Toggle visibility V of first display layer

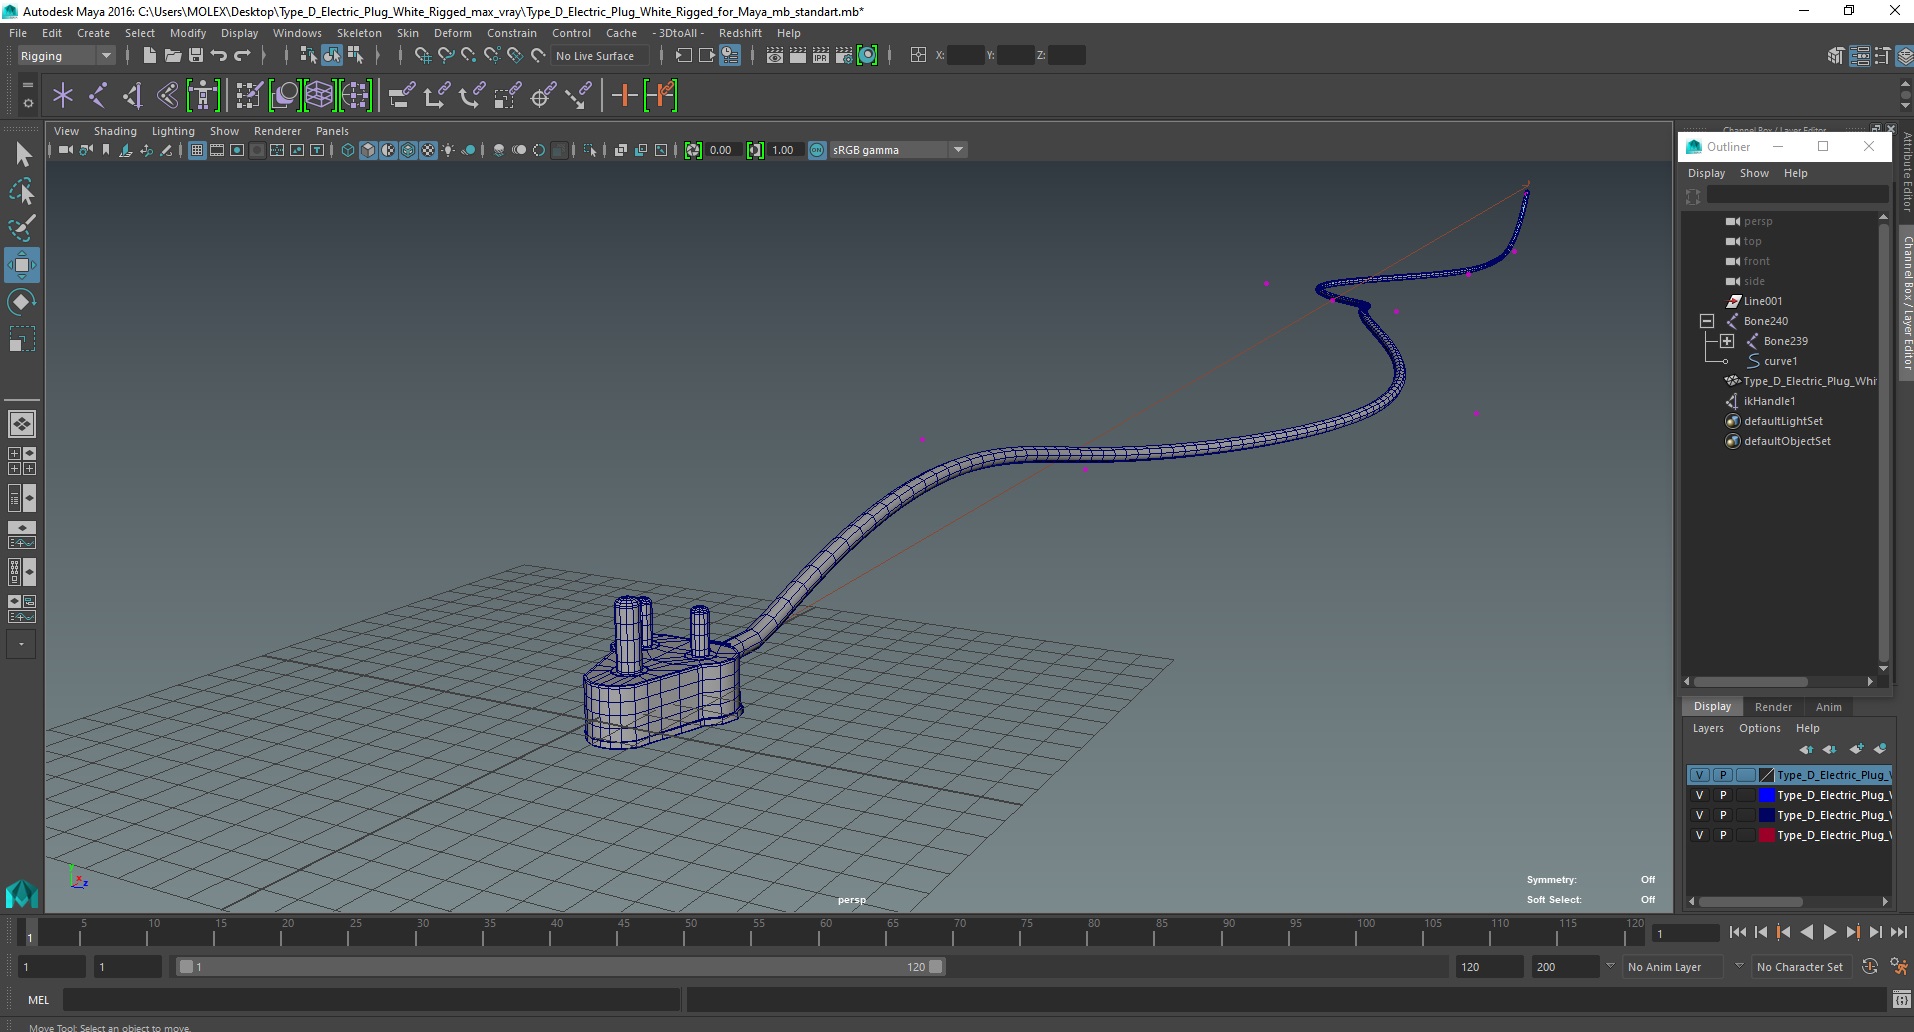click(x=1699, y=775)
